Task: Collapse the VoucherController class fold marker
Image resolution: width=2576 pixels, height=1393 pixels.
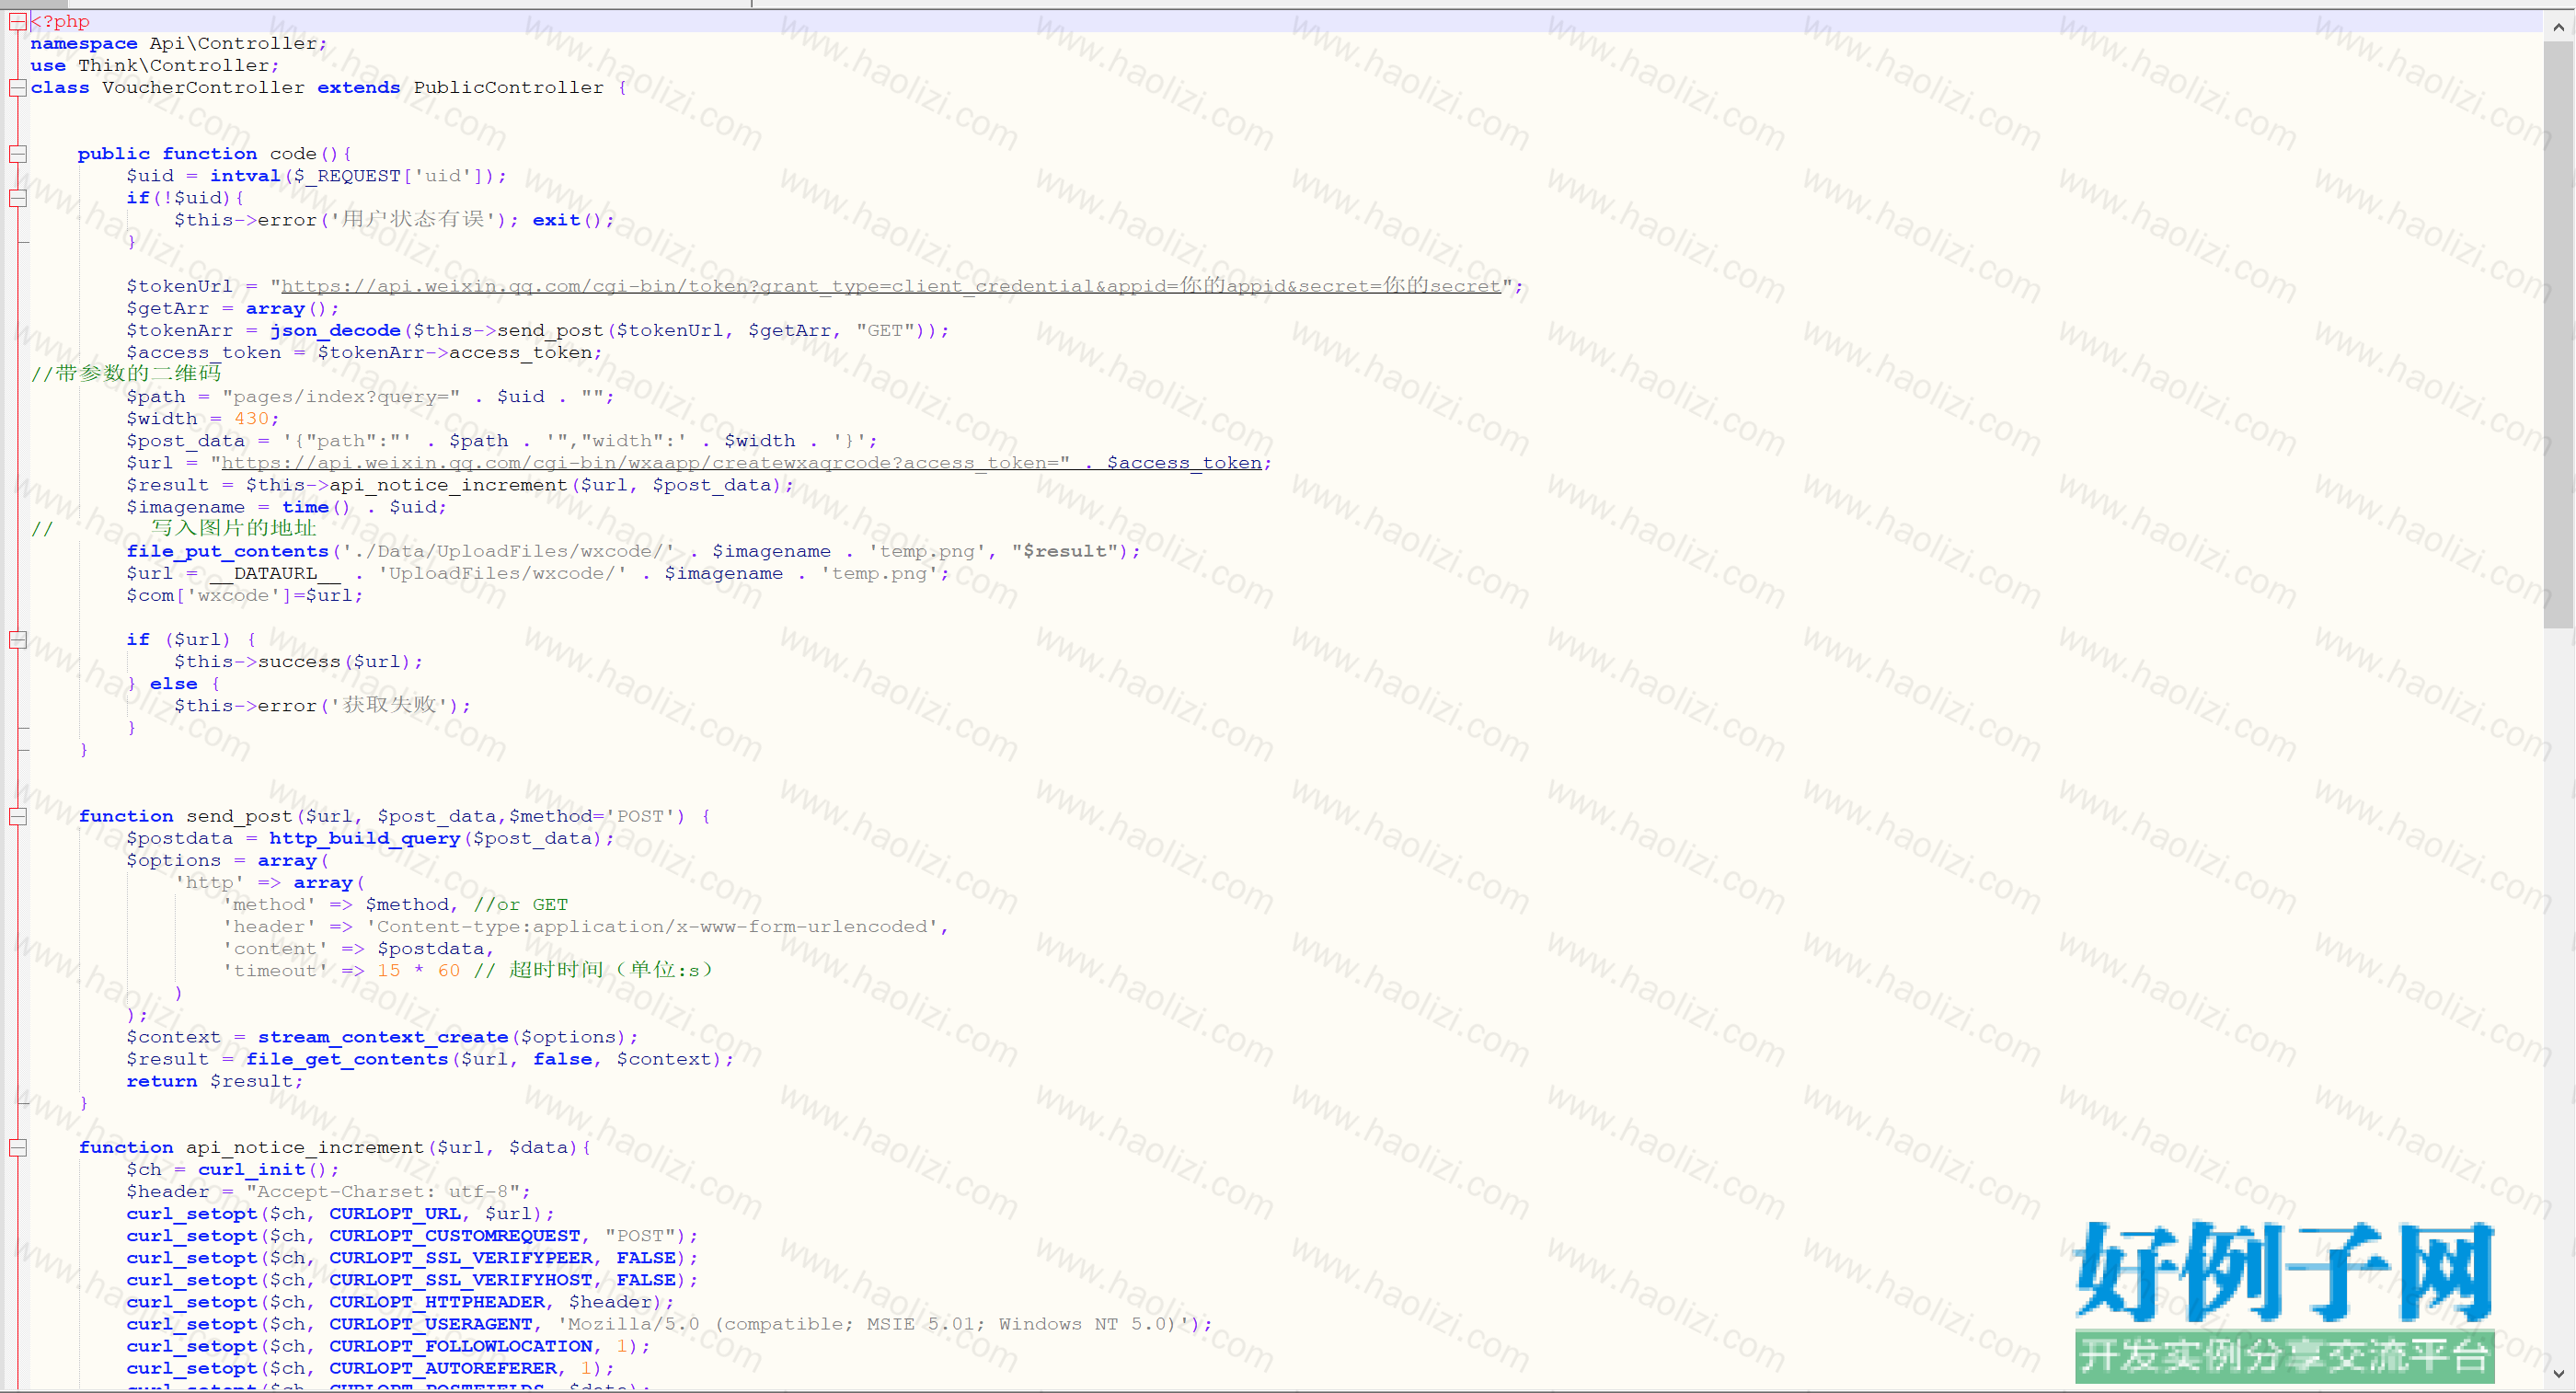Action: [x=17, y=88]
